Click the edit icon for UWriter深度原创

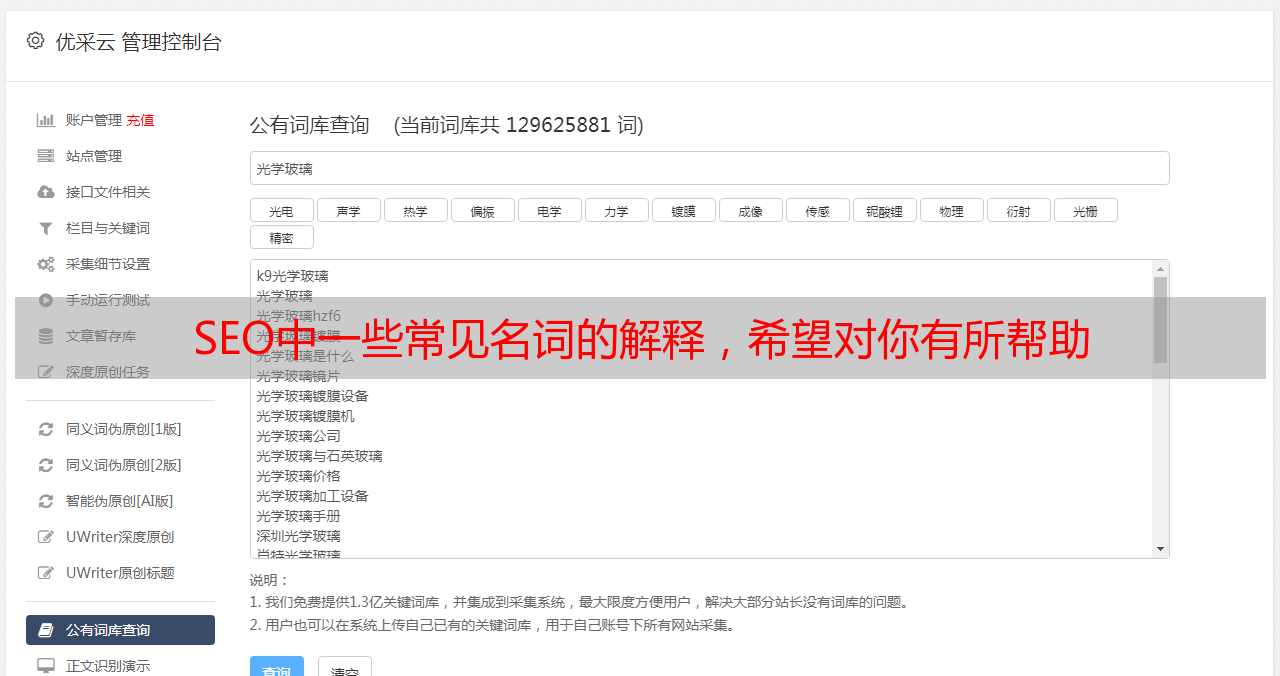coord(45,537)
